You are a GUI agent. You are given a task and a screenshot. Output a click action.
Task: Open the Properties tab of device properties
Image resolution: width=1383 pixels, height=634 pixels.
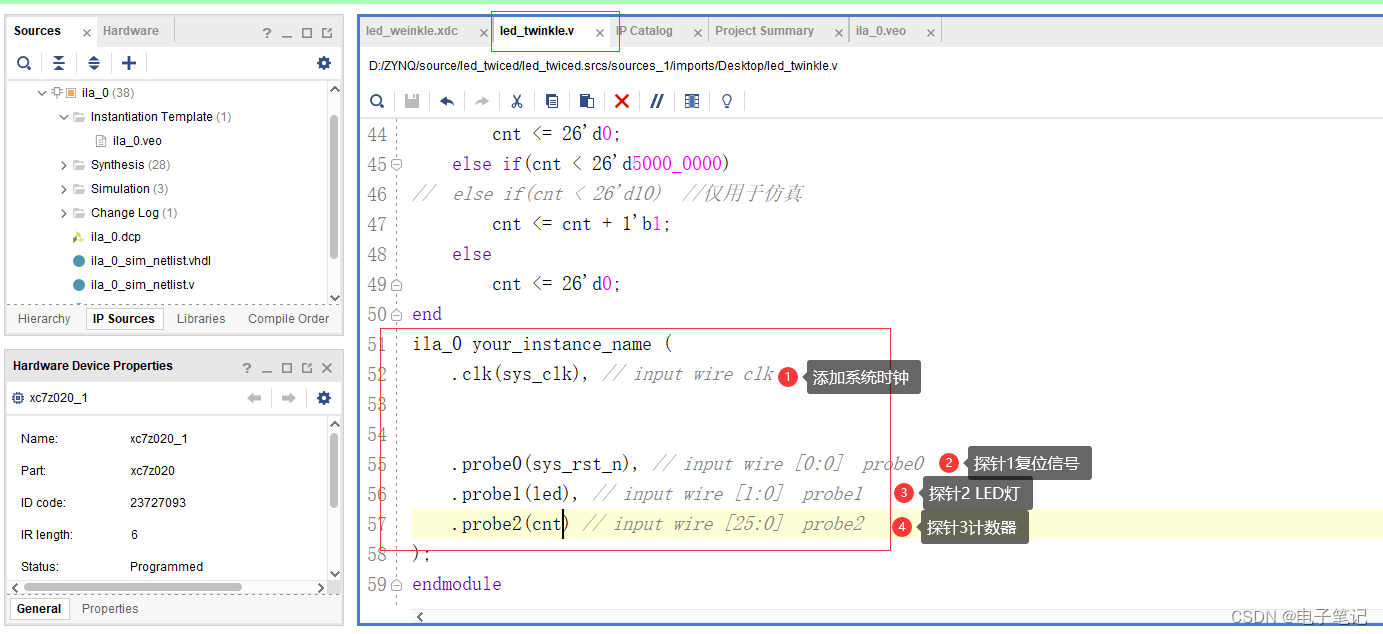coord(110,609)
